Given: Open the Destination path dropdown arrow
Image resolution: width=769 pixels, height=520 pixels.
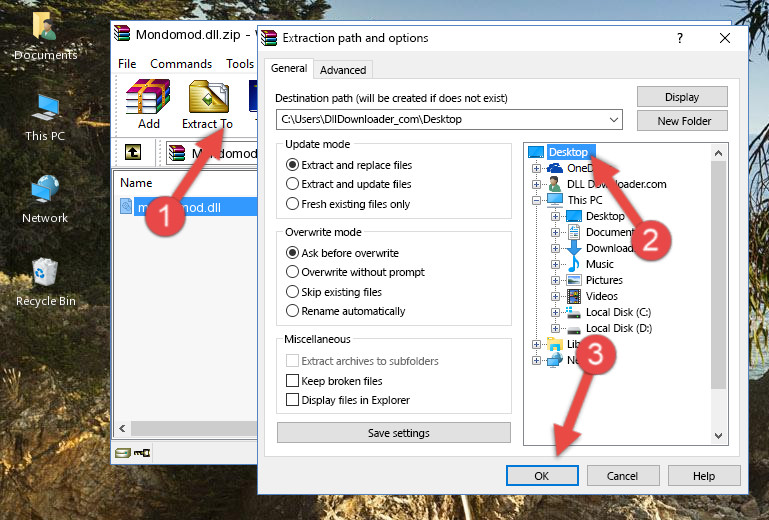Looking at the screenshot, I should pos(614,120).
